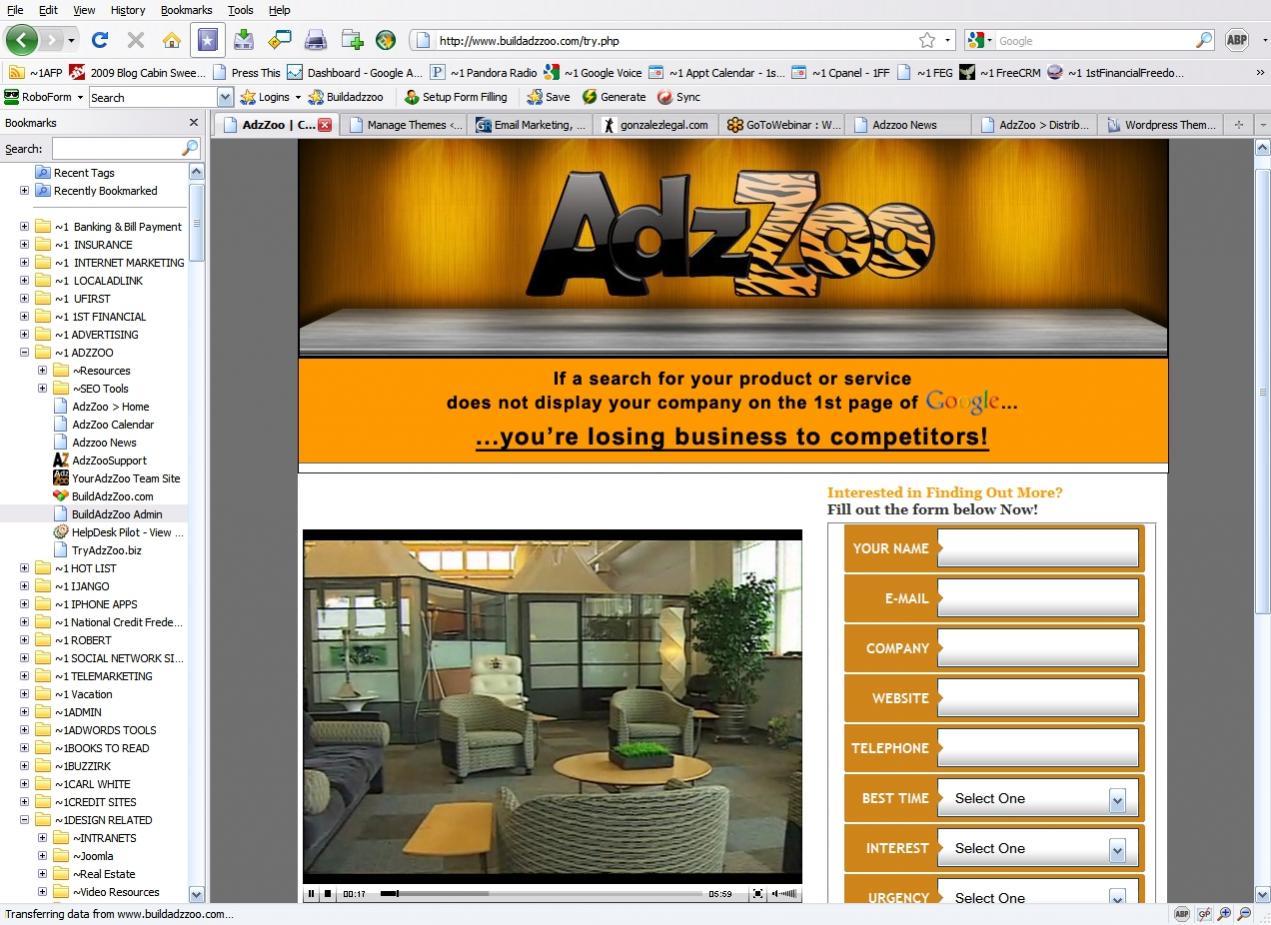Close the Bookmarks sidebar panel
Viewport: 1271px width, 925px height.
pyautogui.click(x=194, y=123)
